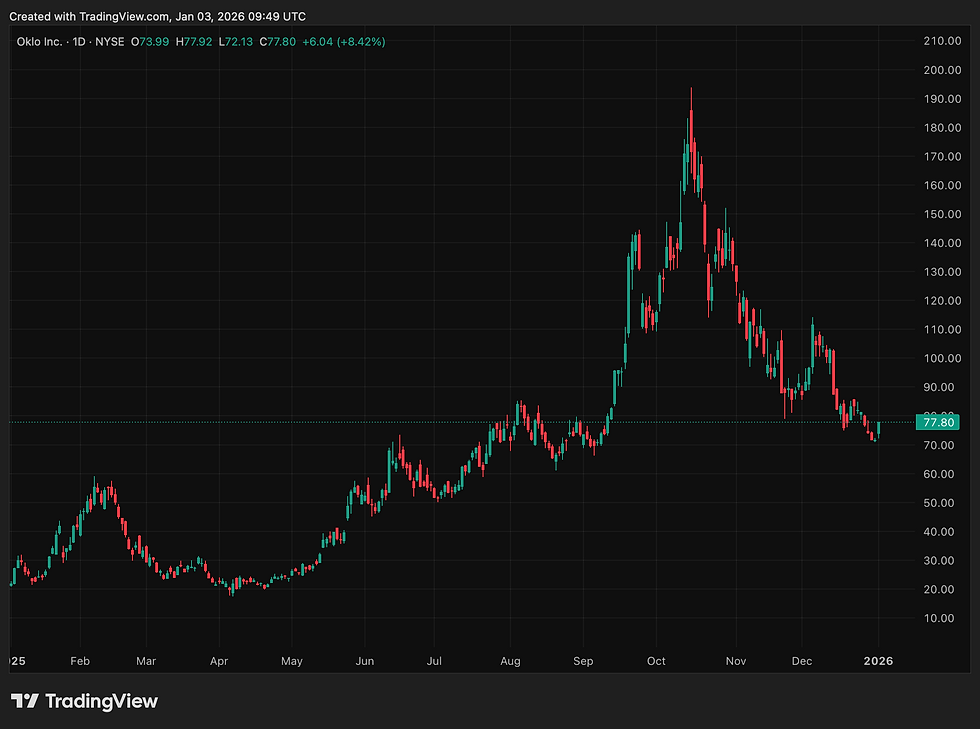Click the TradingView logo icon
This screenshot has height=729, width=980.
(25, 701)
